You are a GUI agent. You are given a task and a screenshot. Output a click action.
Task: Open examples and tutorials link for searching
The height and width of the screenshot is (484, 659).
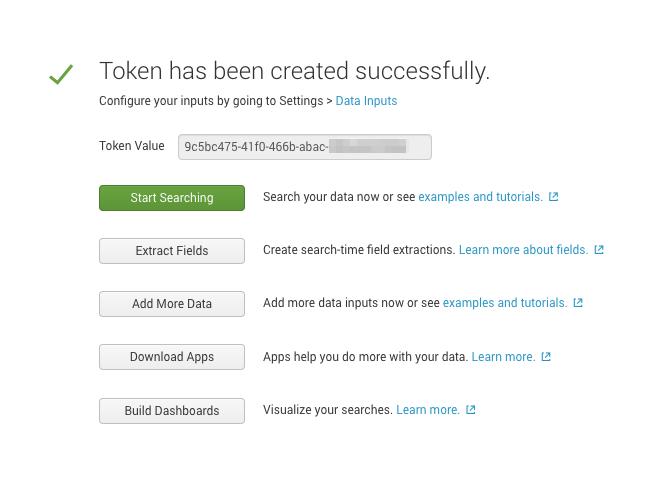[x=480, y=197]
